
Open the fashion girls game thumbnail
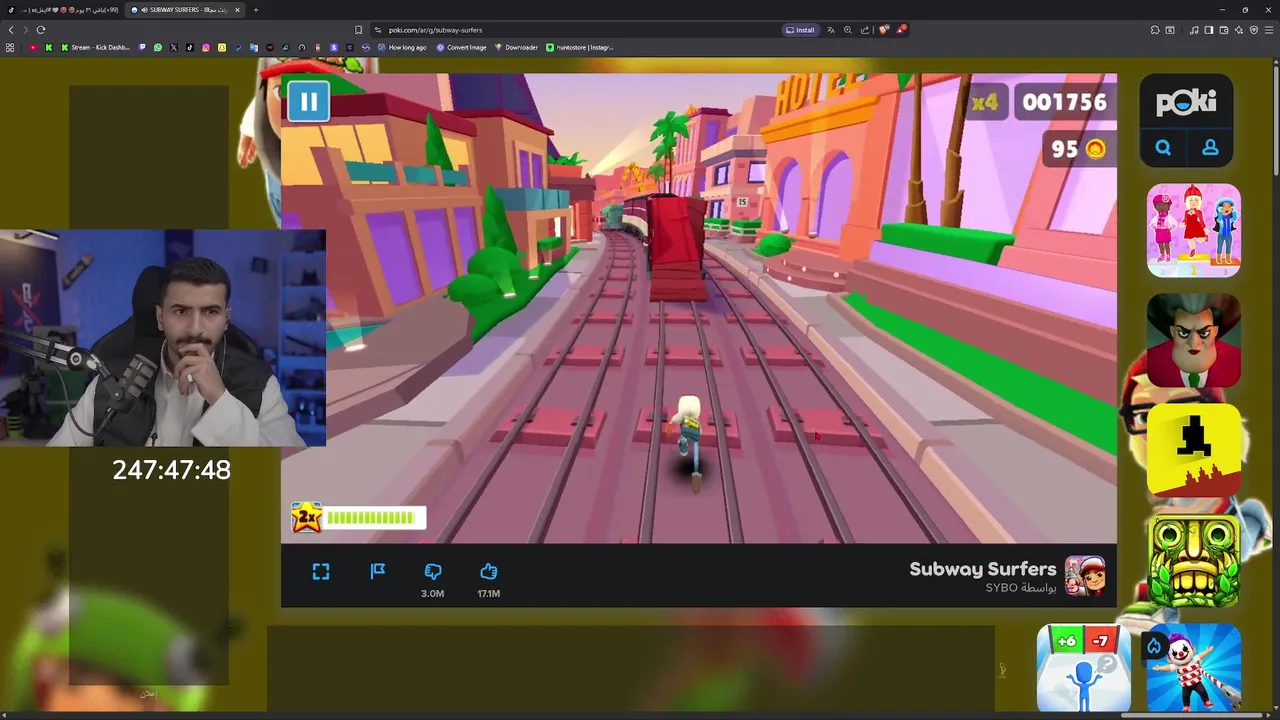point(1194,230)
